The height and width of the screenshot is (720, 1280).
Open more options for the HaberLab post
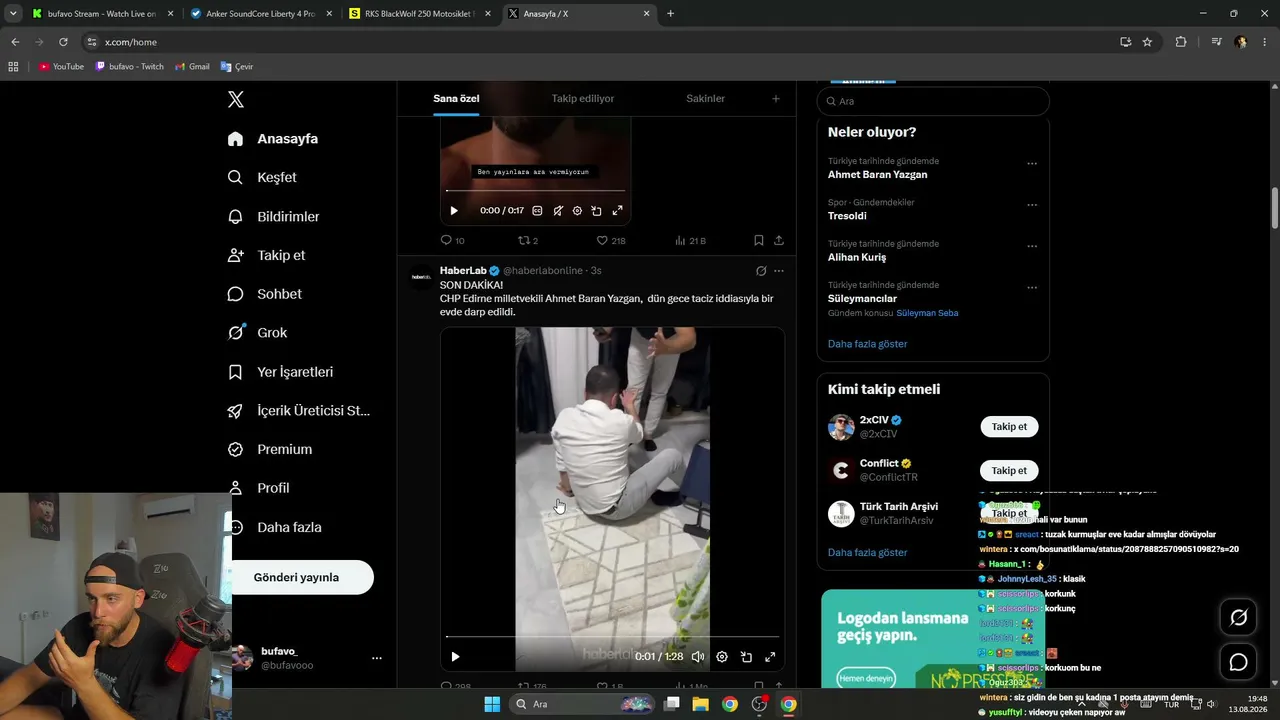pos(779,271)
